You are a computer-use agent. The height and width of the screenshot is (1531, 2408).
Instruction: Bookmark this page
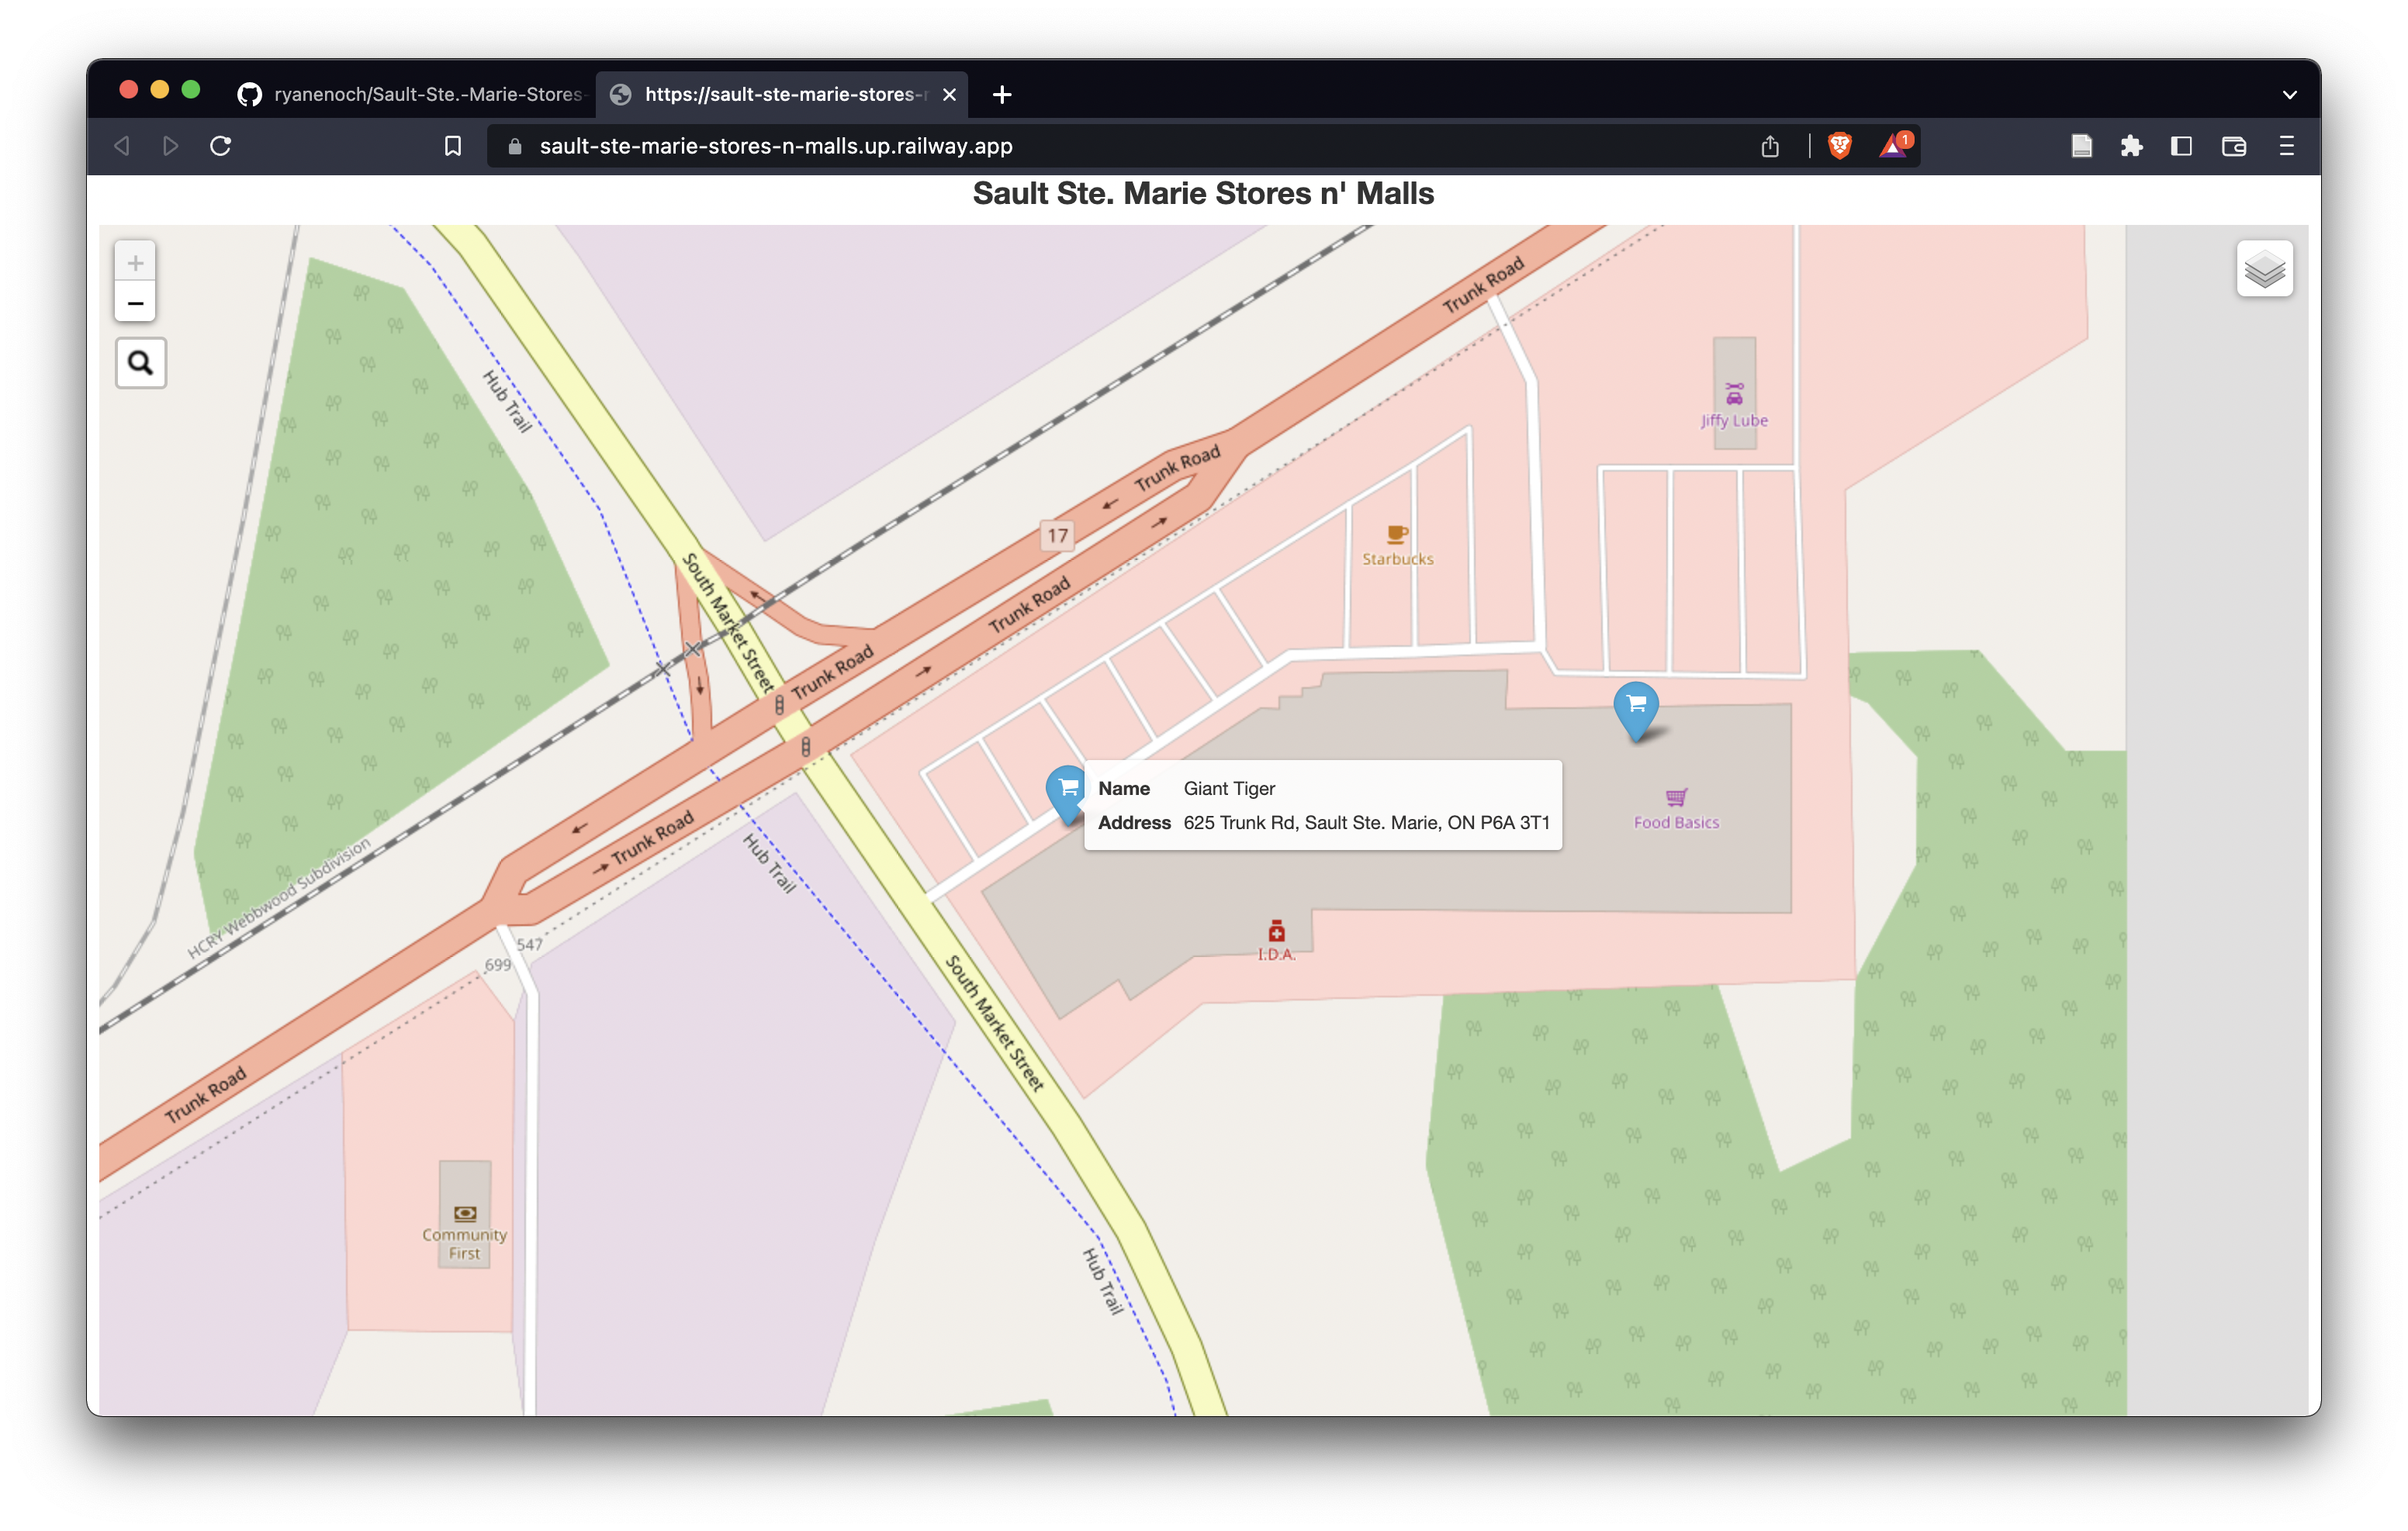[453, 146]
